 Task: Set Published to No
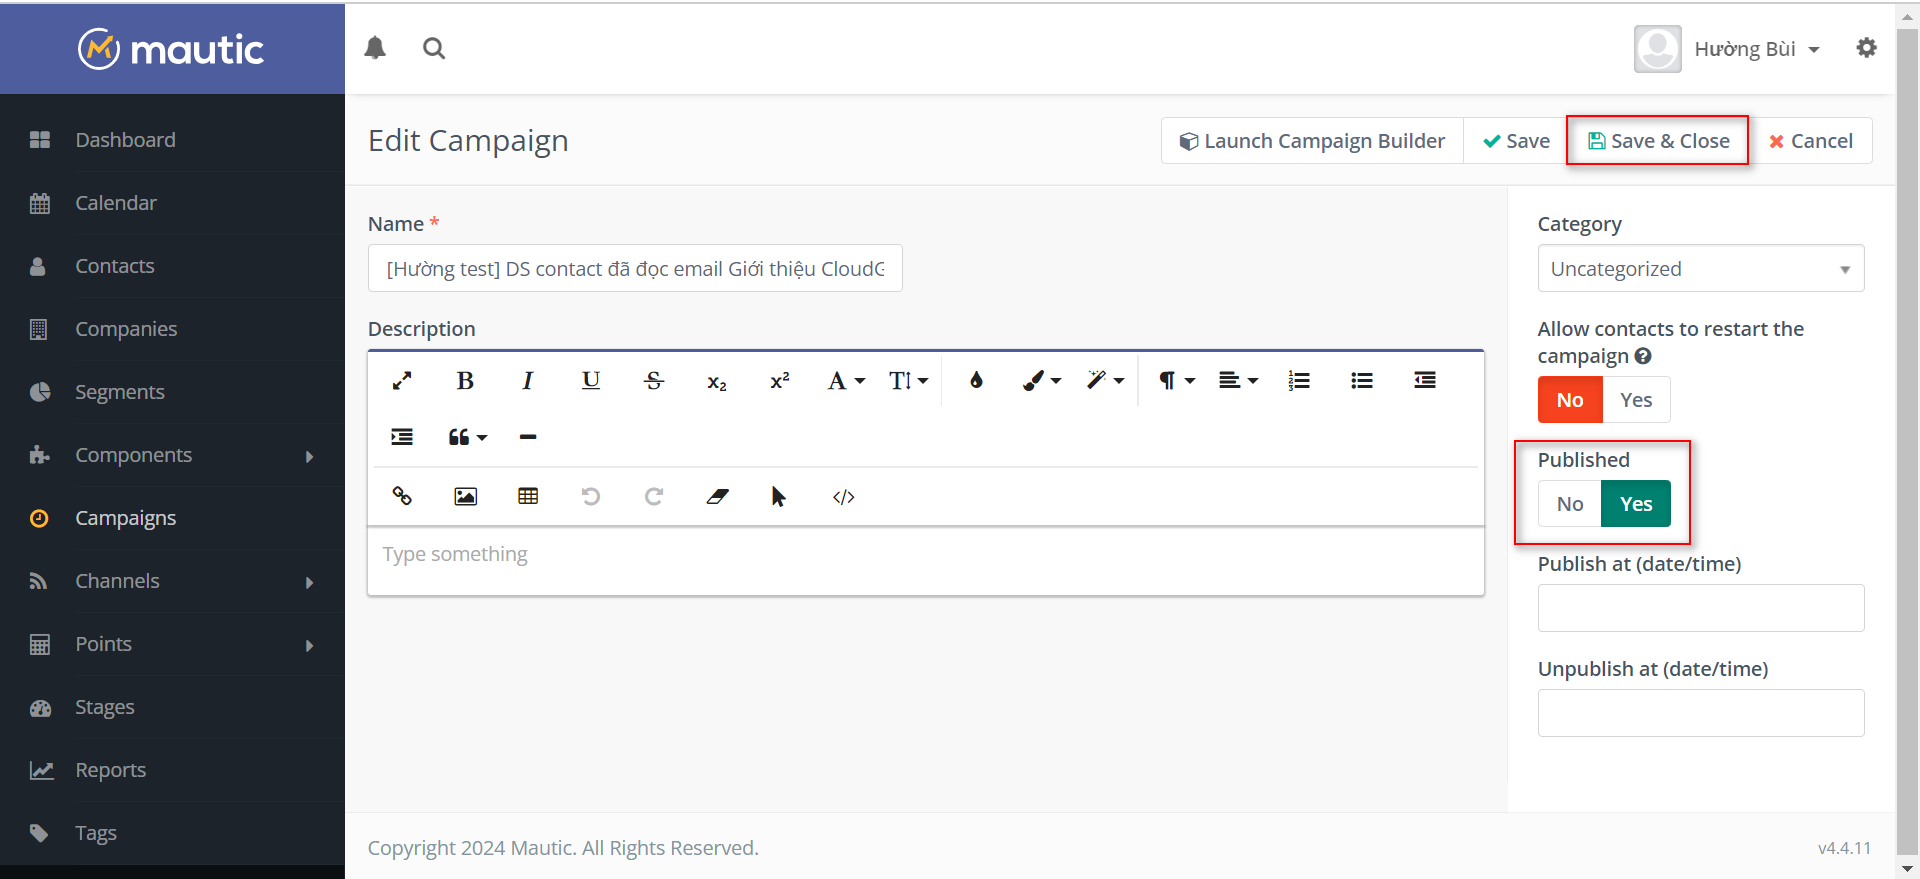1569,504
